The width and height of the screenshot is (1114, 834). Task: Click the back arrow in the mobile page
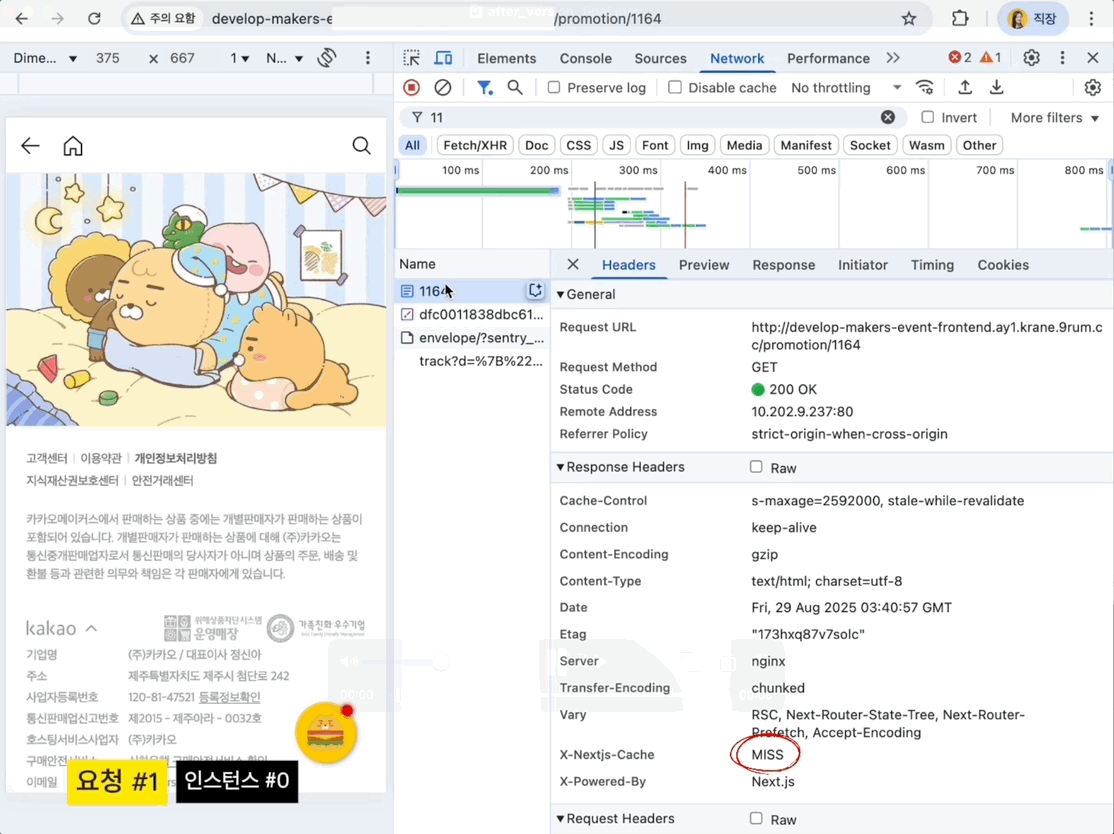[x=30, y=146]
